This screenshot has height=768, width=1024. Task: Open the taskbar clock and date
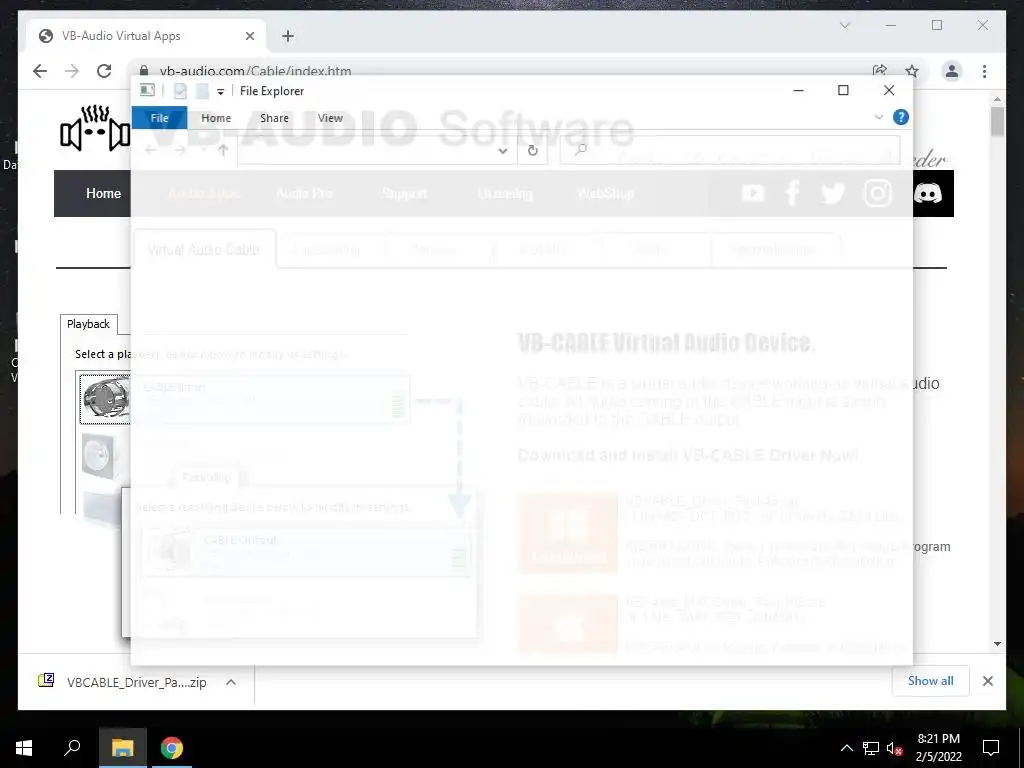click(938, 748)
